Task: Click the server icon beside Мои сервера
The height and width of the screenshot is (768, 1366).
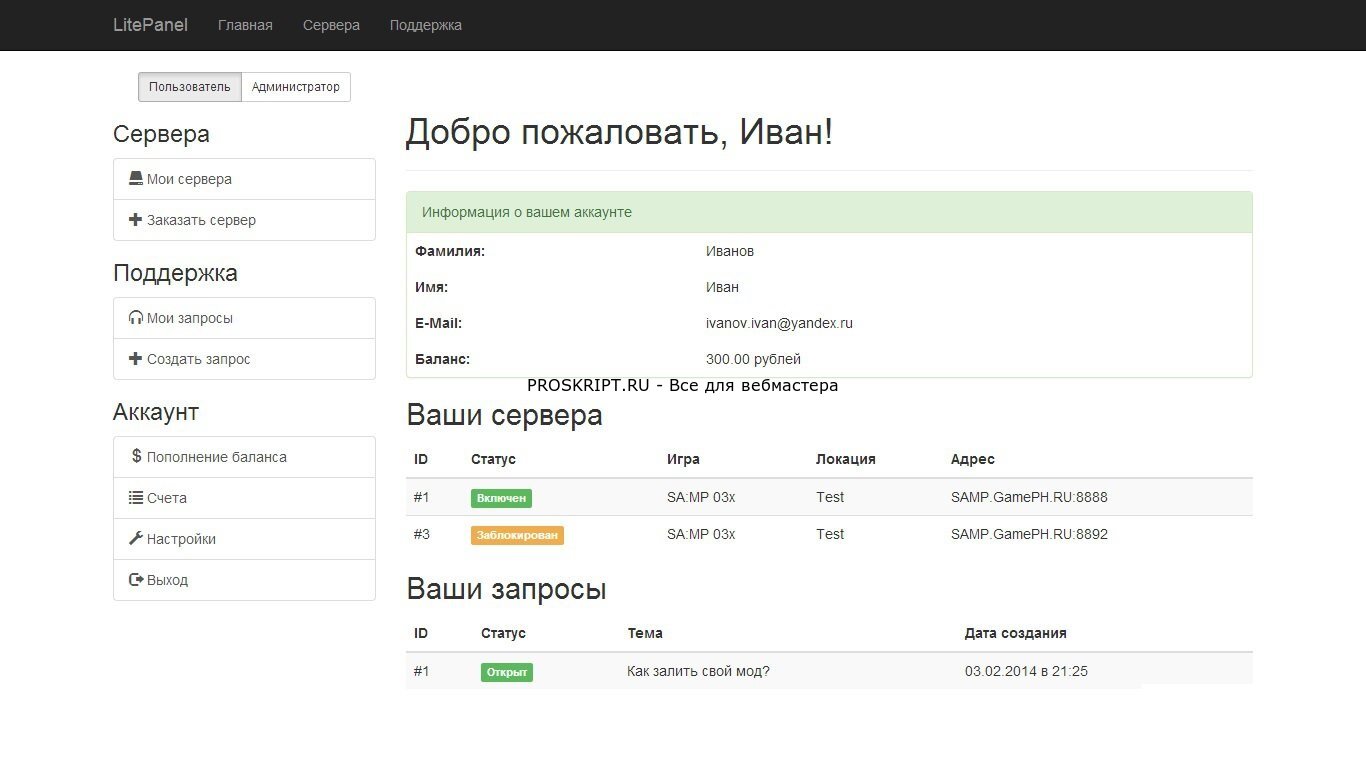Action: pos(136,179)
